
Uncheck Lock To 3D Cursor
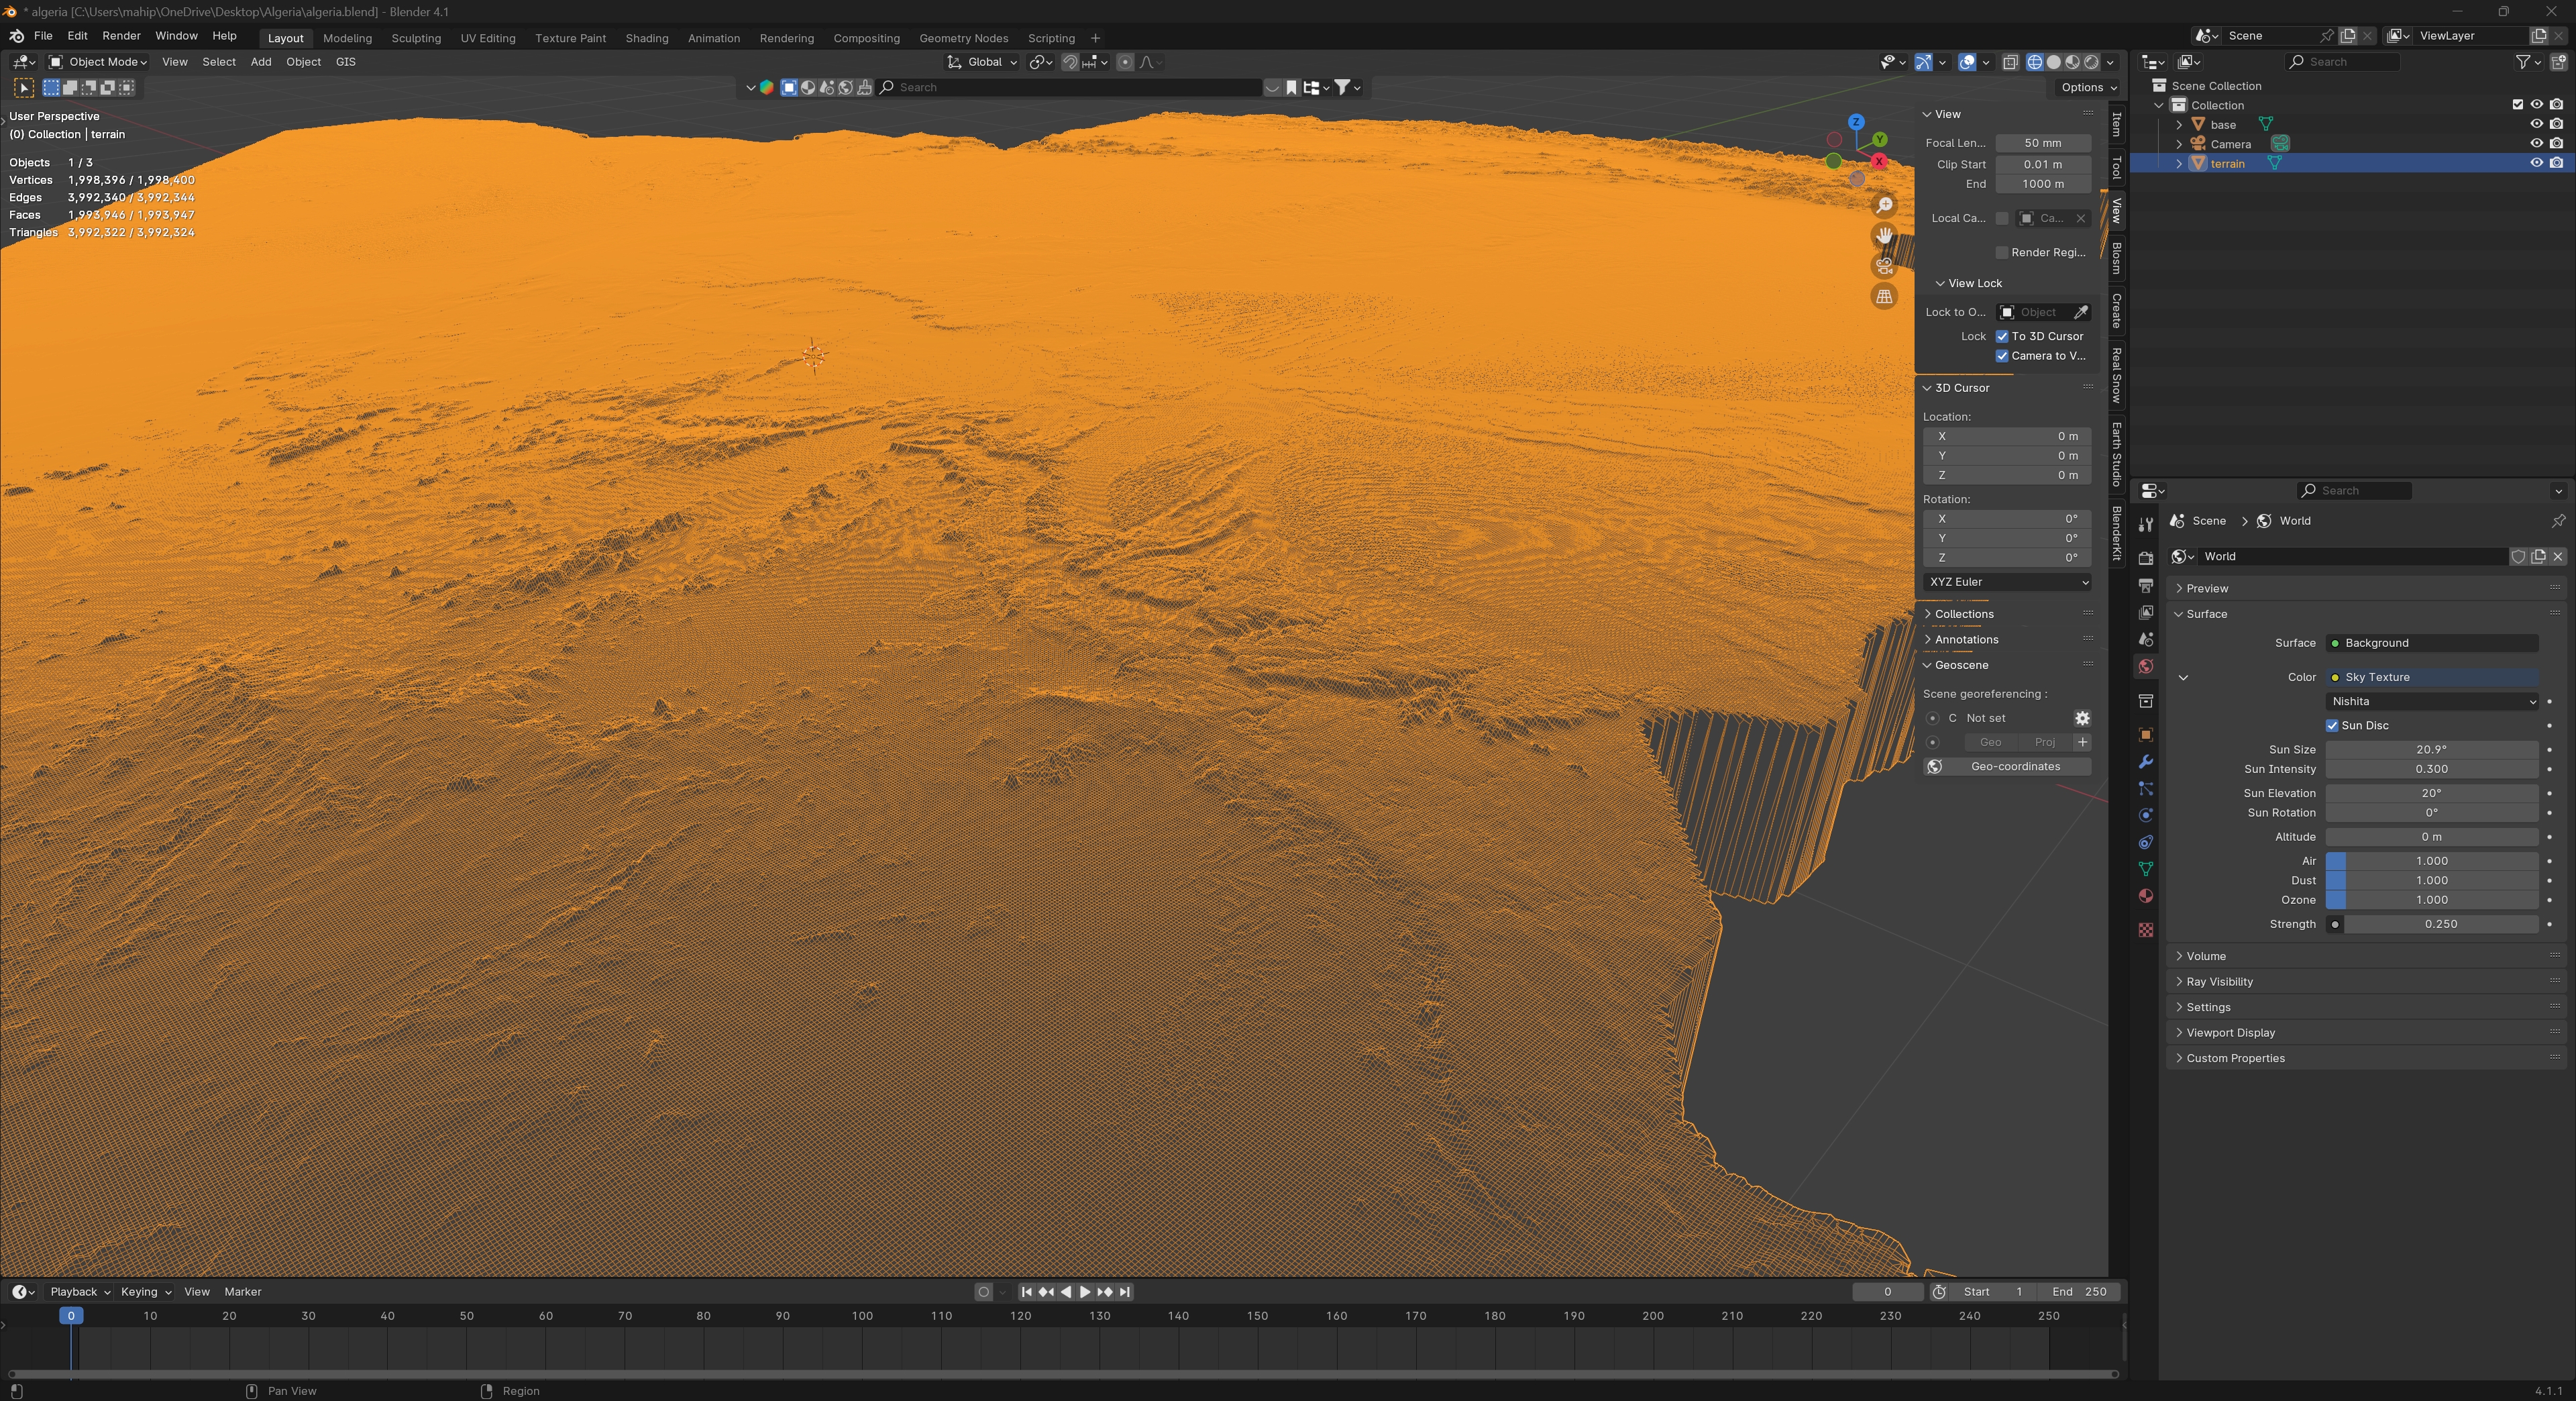(2002, 336)
